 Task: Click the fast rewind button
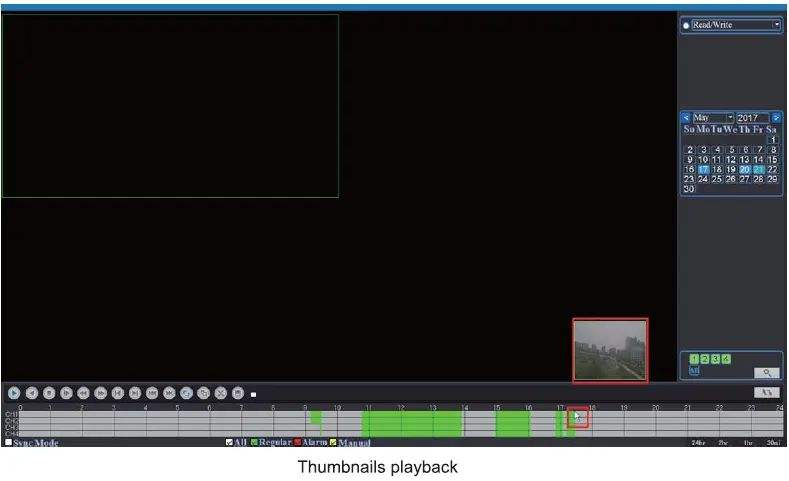(x=84, y=393)
